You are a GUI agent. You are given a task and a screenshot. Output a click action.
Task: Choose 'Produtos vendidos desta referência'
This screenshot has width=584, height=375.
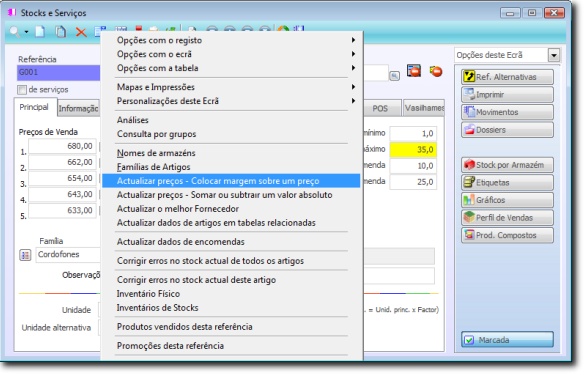231,327
